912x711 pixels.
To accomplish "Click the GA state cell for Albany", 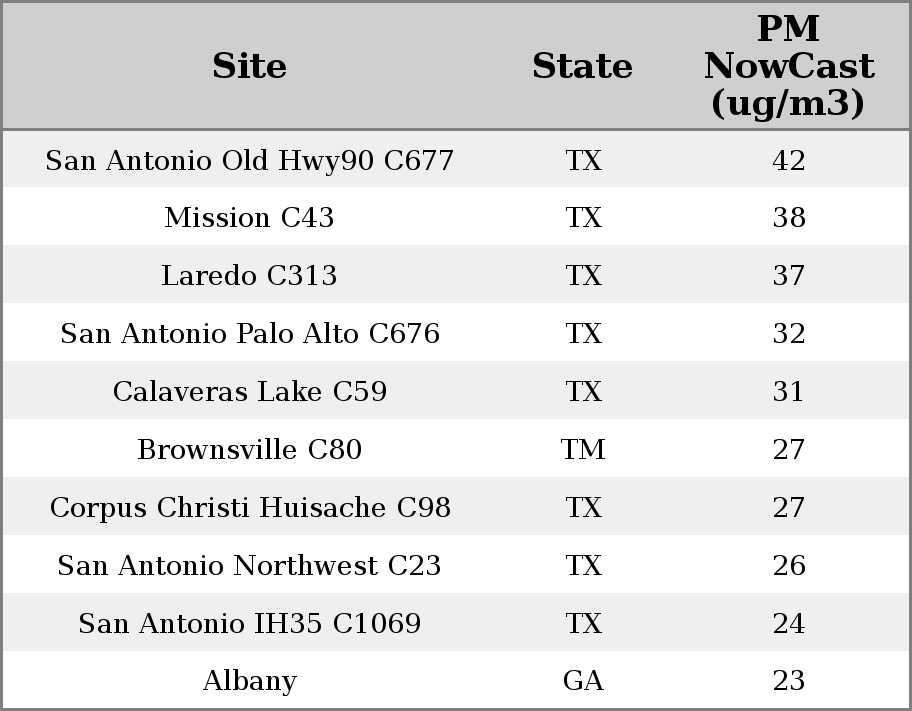I will coord(583,681).
